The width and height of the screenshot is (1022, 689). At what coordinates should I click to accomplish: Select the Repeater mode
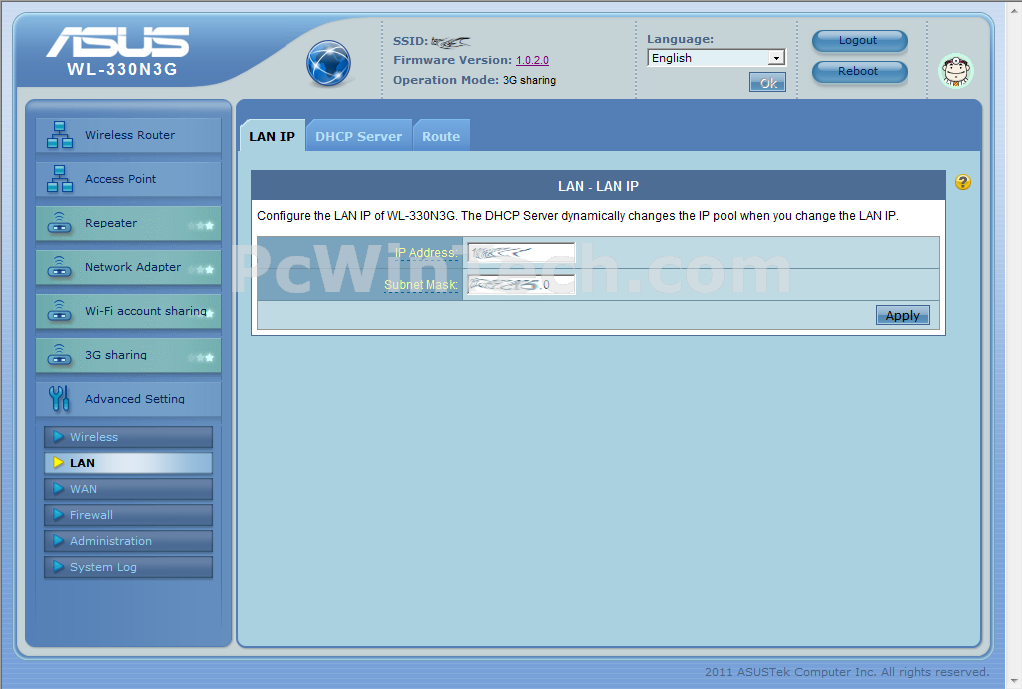click(128, 223)
